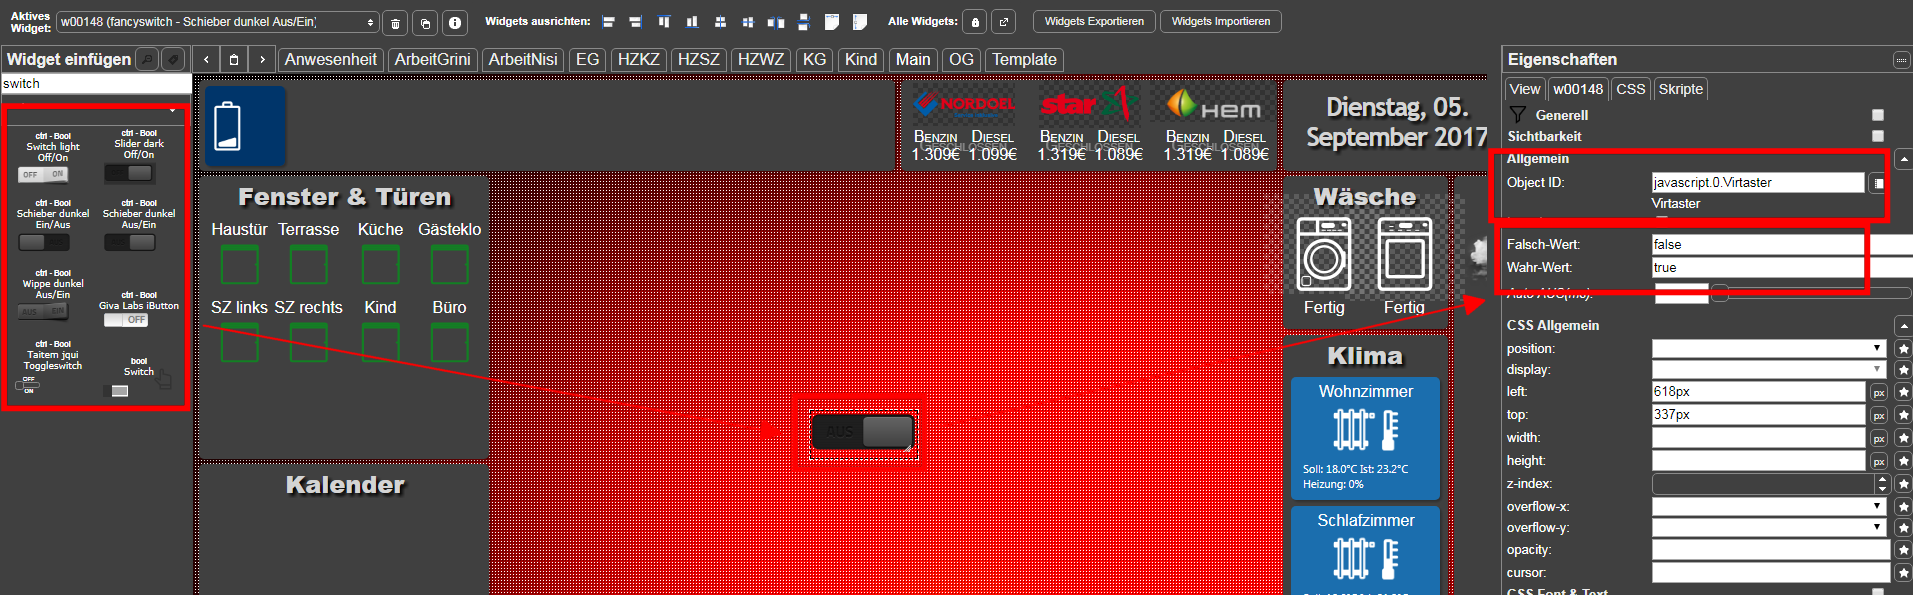Select the battery widget on the canvas
Image resolution: width=1913 pixels, height=595 pixels.
245,126
